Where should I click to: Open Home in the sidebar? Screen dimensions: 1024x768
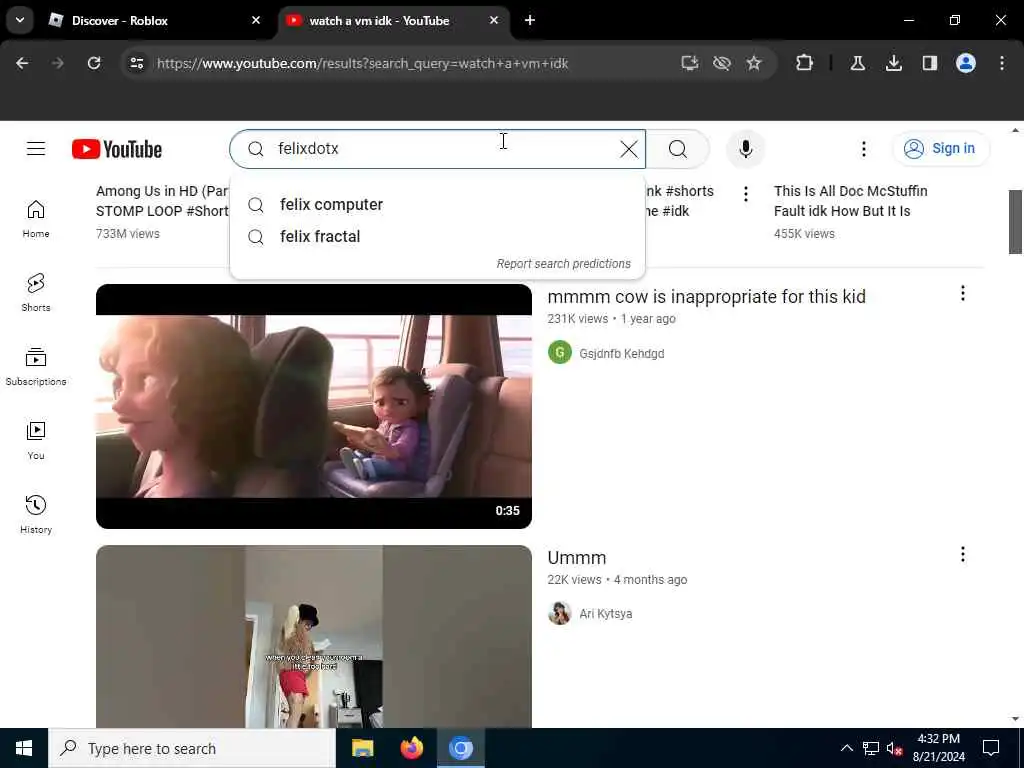tap(36, 219)
